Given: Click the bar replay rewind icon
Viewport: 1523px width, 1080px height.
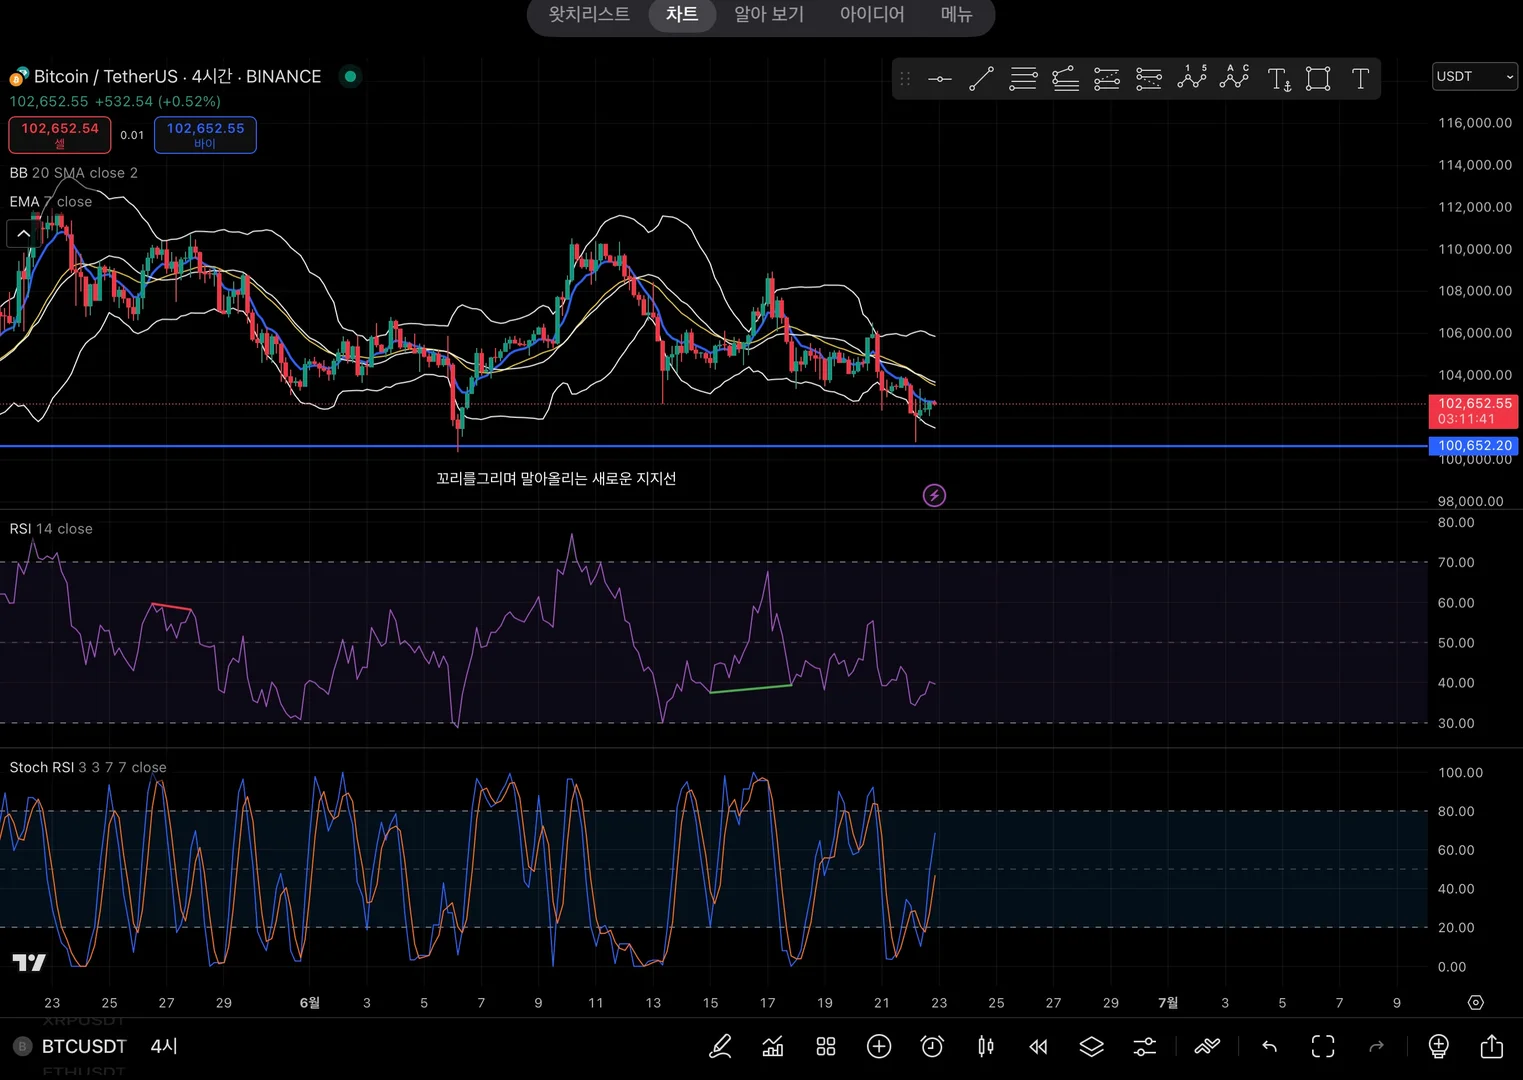Looking at the screenshot, I should point(1038,1046).
